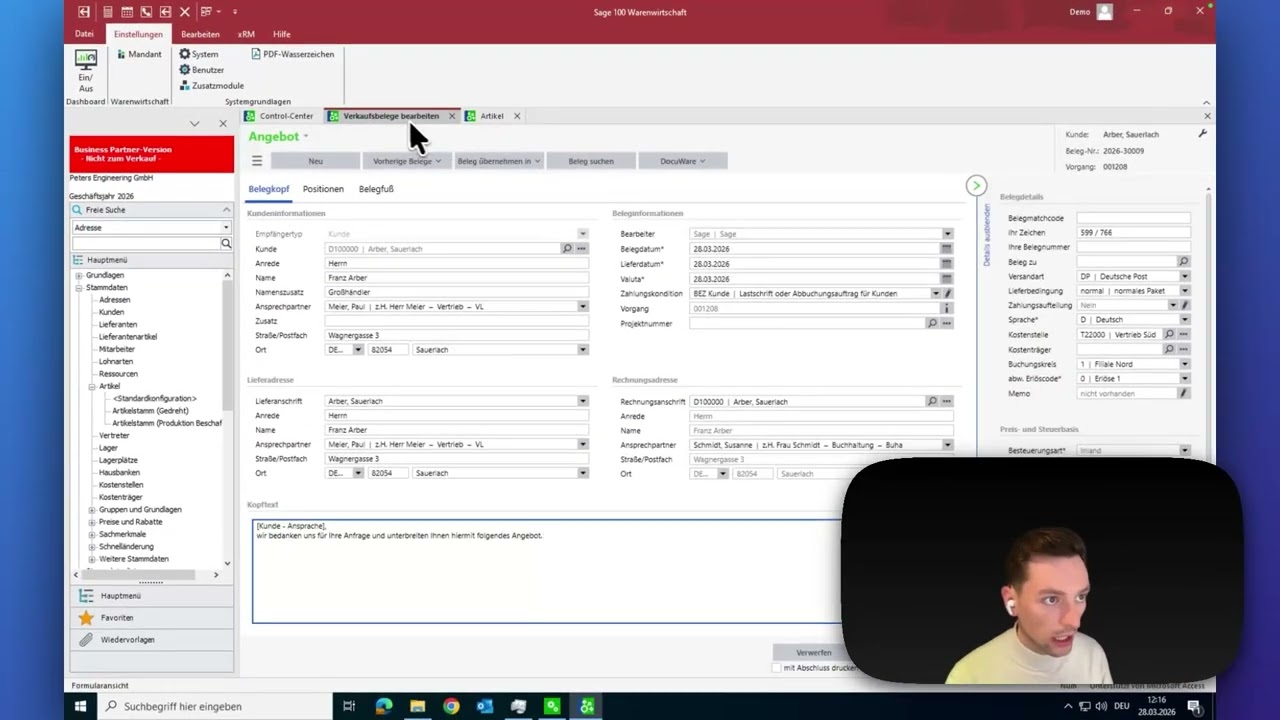1280x720 pixels.
Task: Open the Belegdatum calendar picker
Action: pos(946,248)
